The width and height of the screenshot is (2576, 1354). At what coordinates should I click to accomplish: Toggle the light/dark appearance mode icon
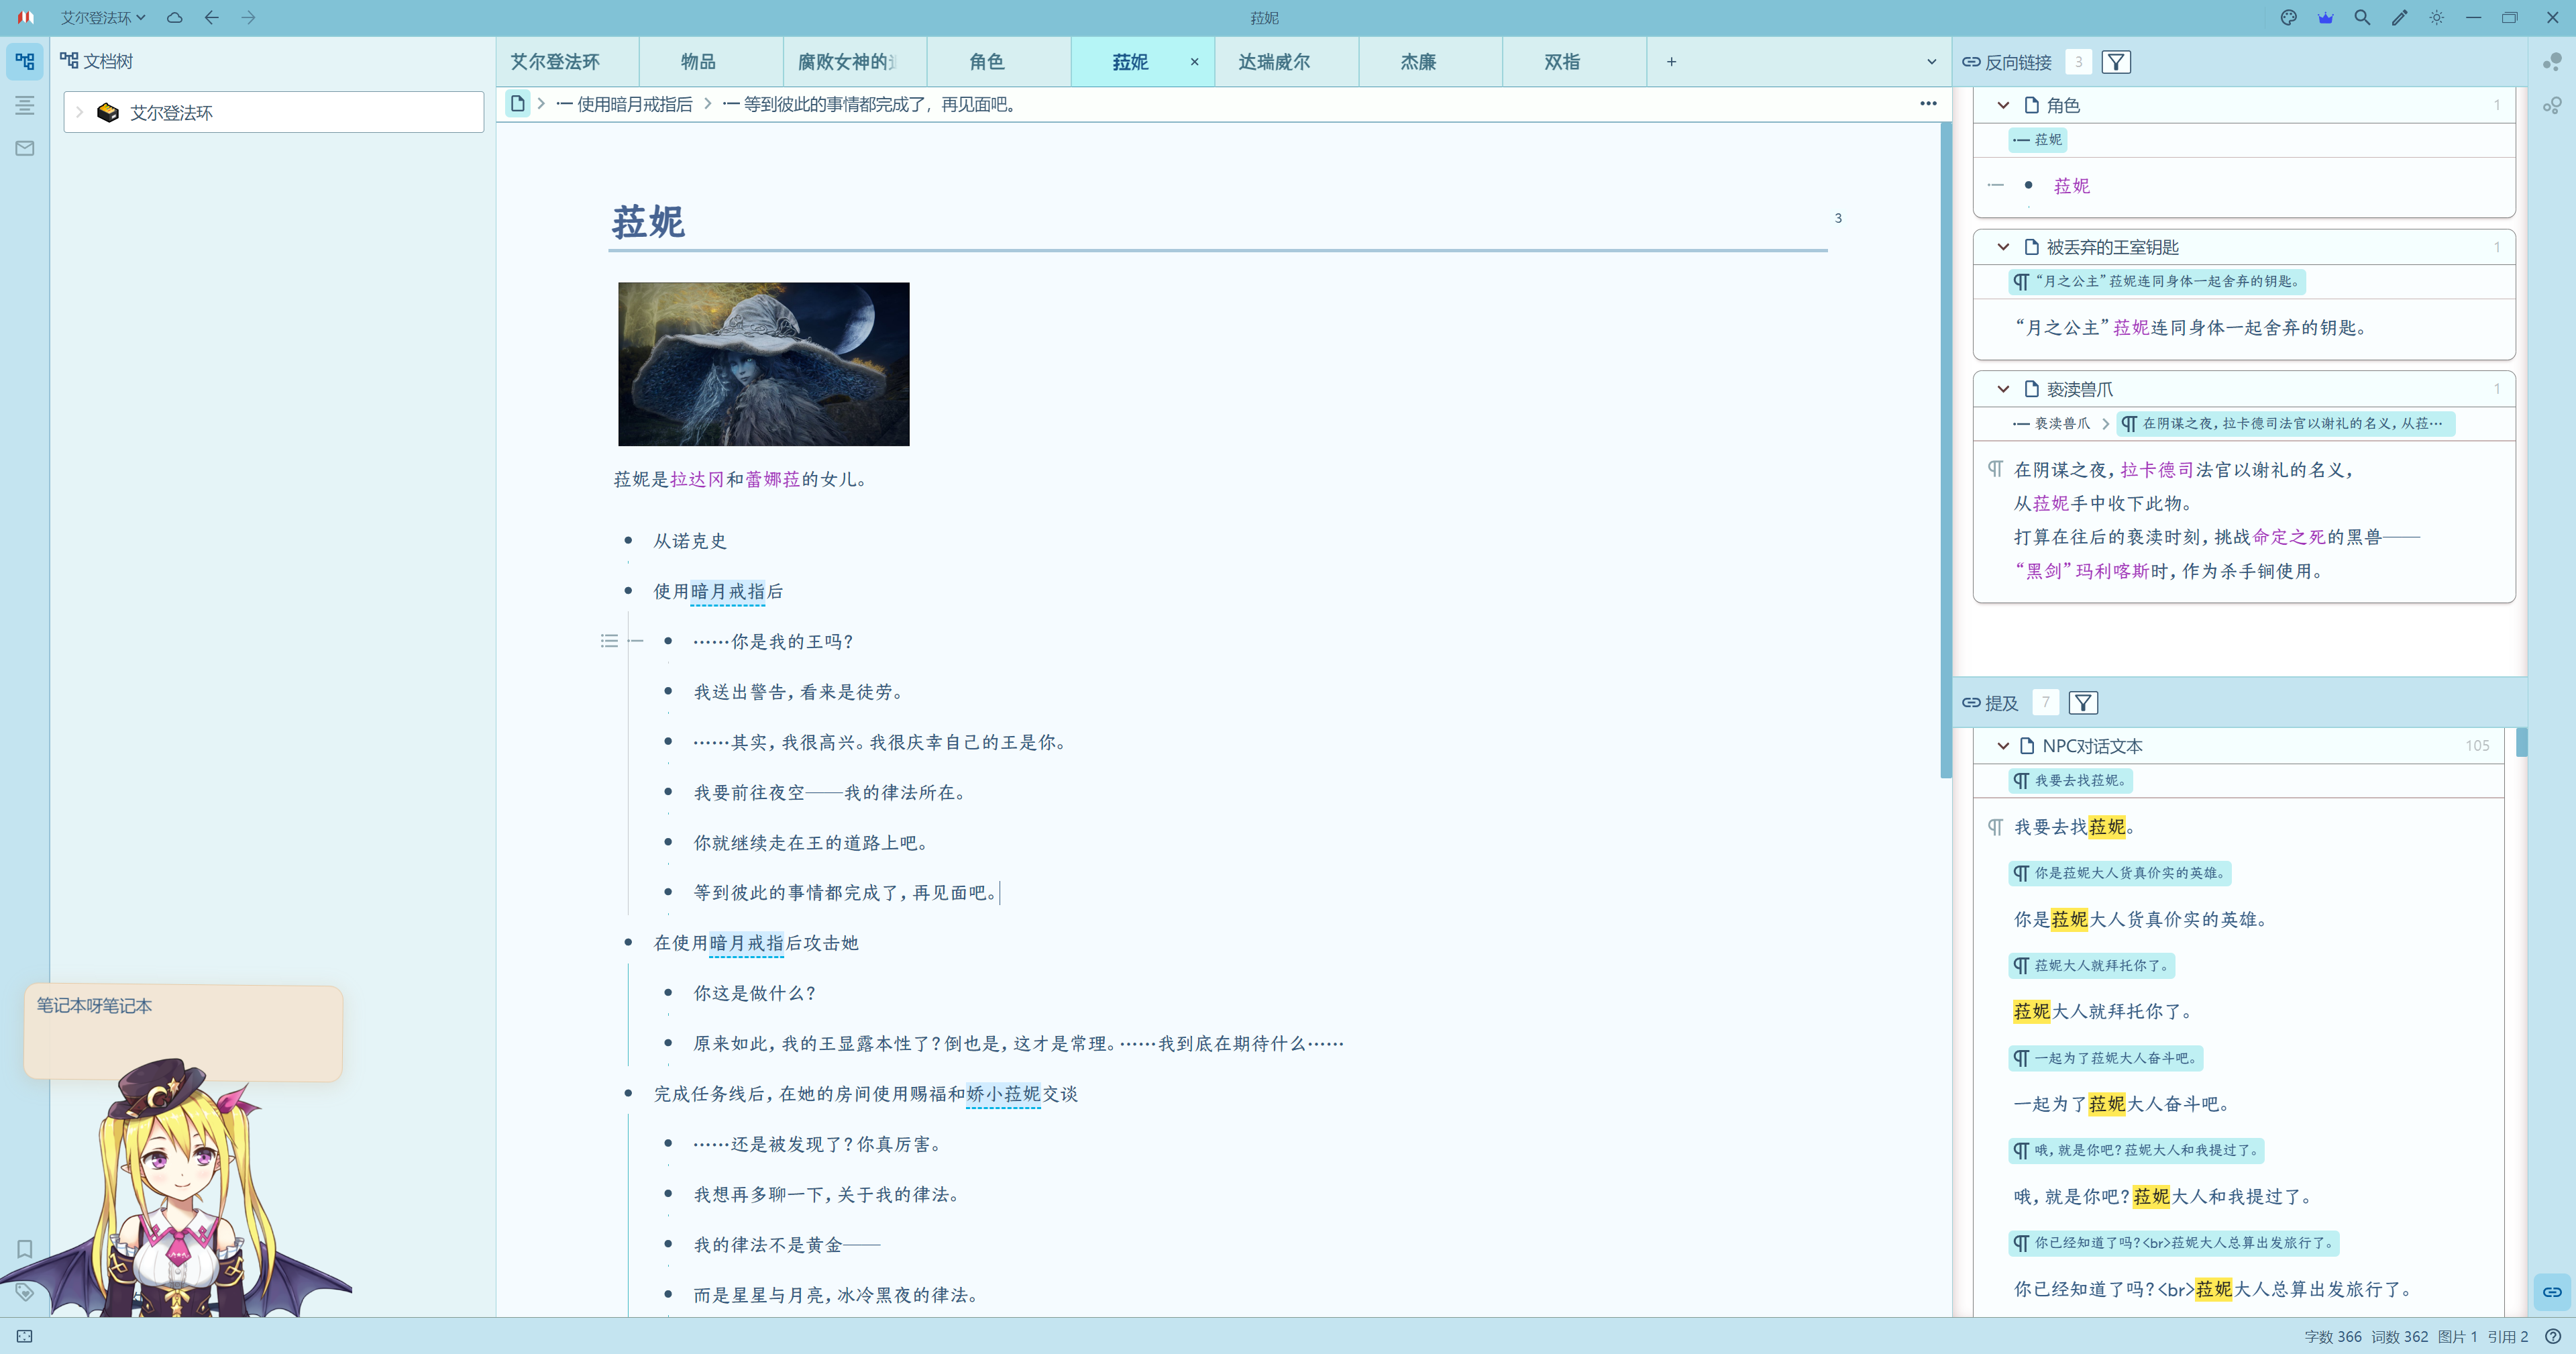(x=2436, y=17)
